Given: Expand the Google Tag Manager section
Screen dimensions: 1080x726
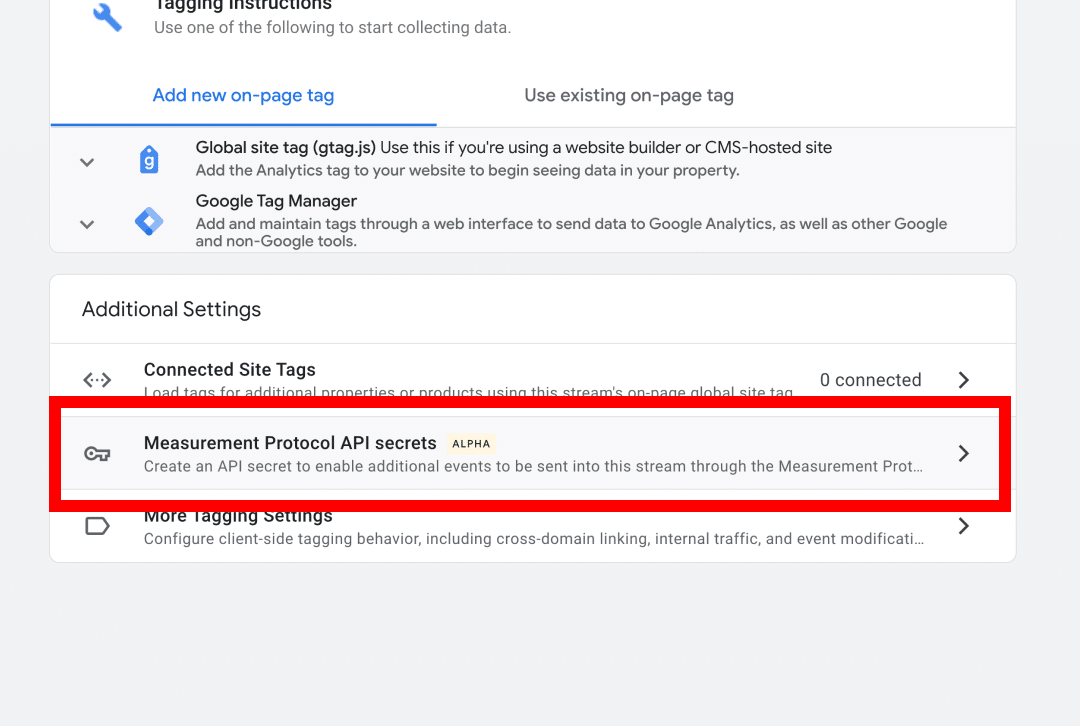Looking at the screenshot, I should pyautogui.click(x=86, y=224).
